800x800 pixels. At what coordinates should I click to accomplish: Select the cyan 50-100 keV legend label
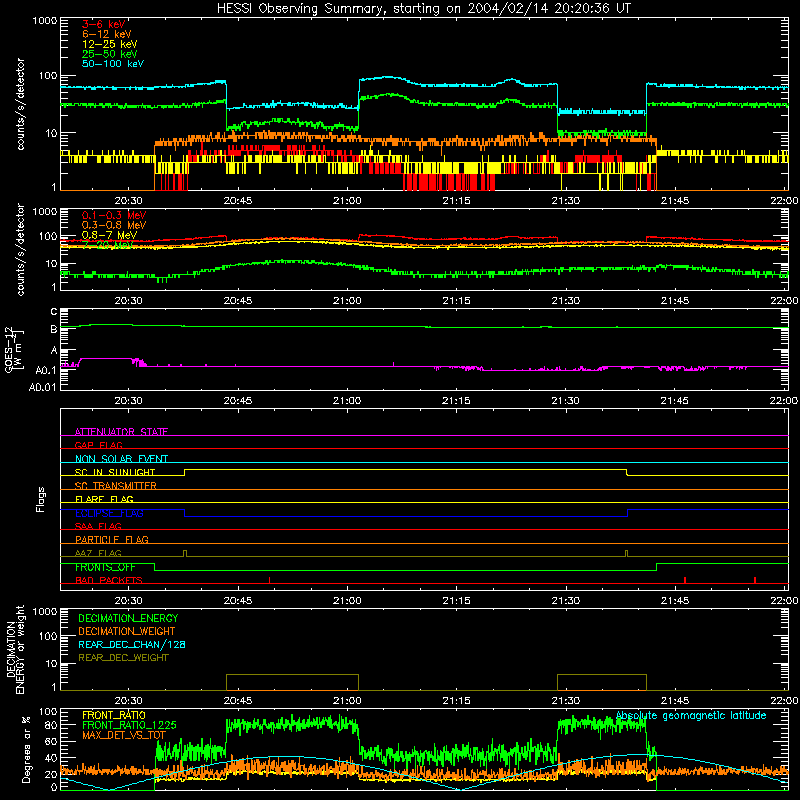pos(113,64)
